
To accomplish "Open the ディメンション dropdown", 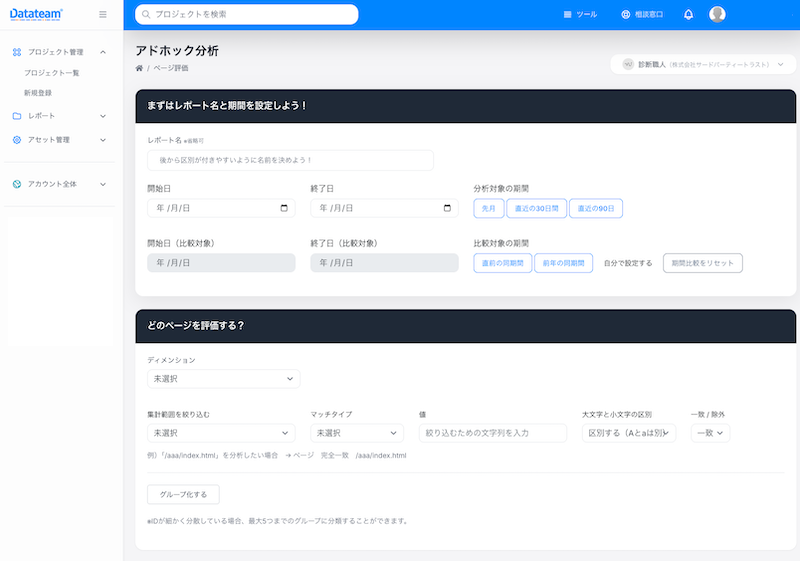I will [223, 379].
